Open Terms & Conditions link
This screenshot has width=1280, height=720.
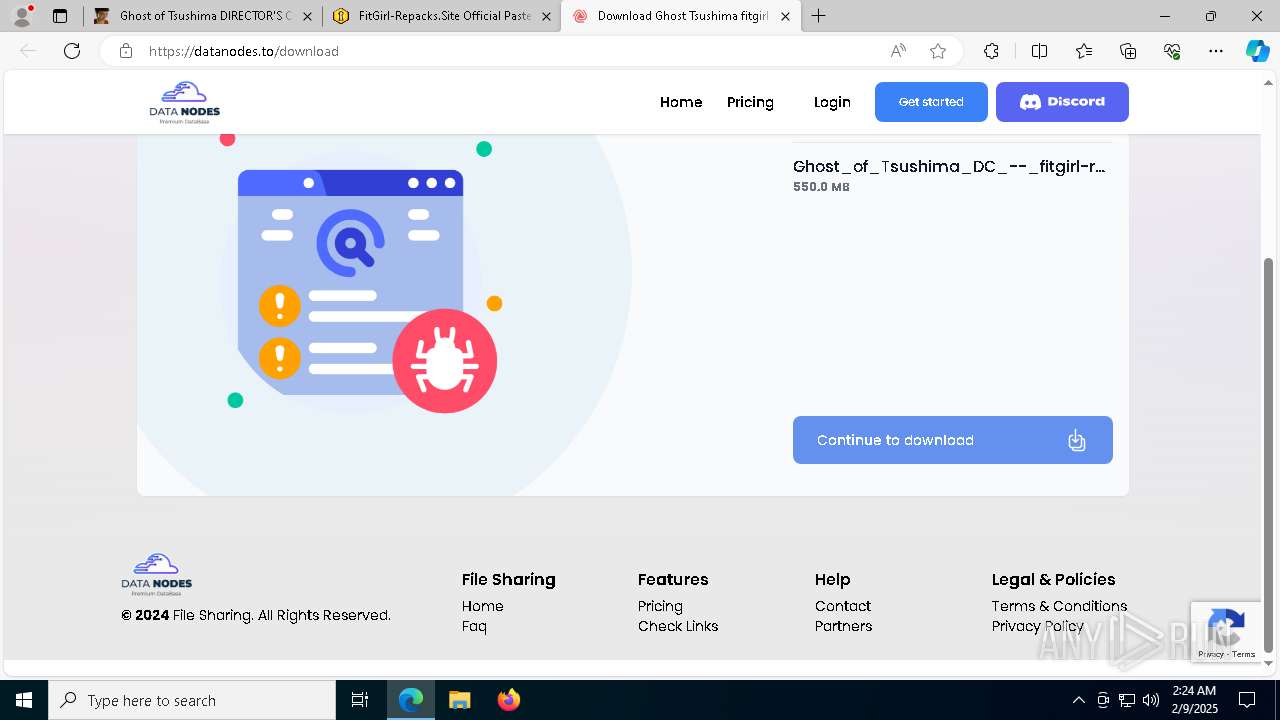pos(1059,606)
